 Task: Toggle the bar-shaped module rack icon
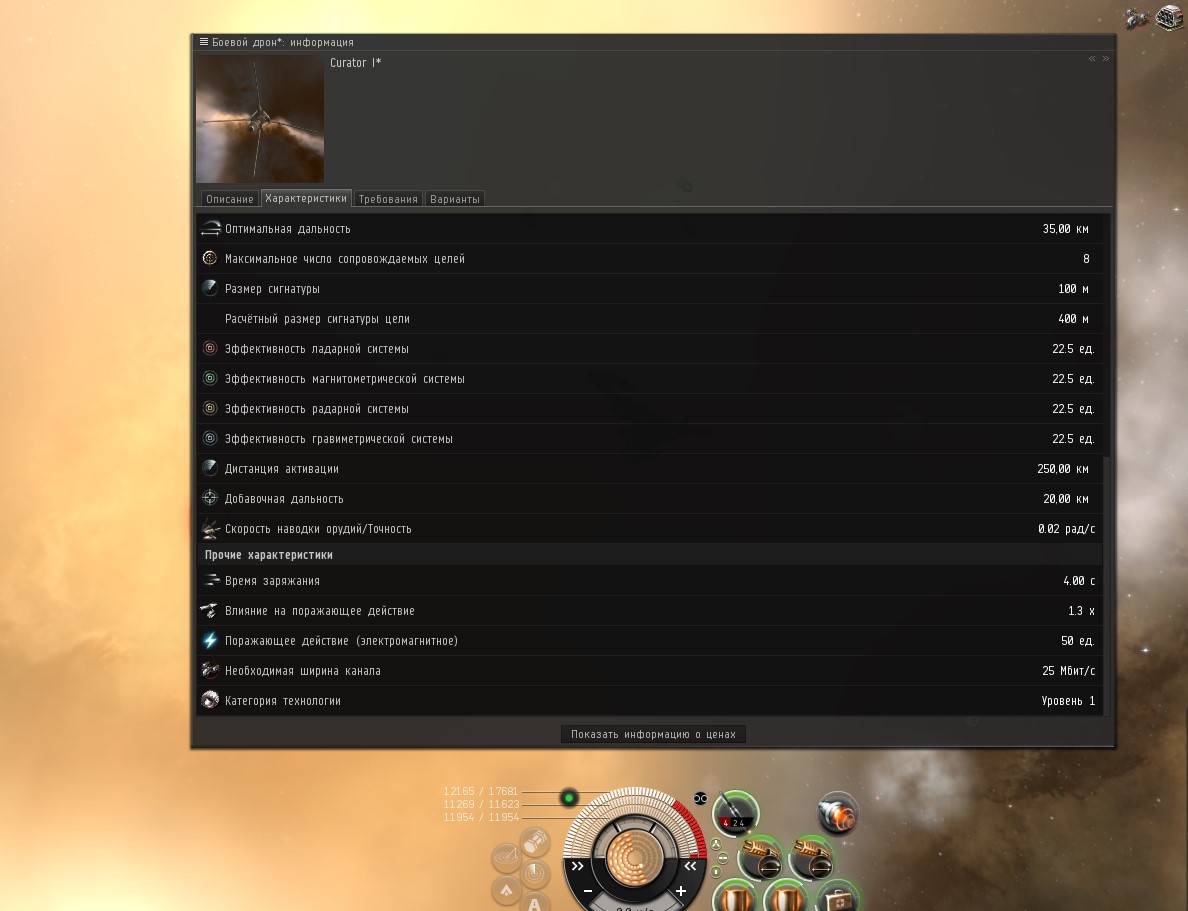click(716, 872)
